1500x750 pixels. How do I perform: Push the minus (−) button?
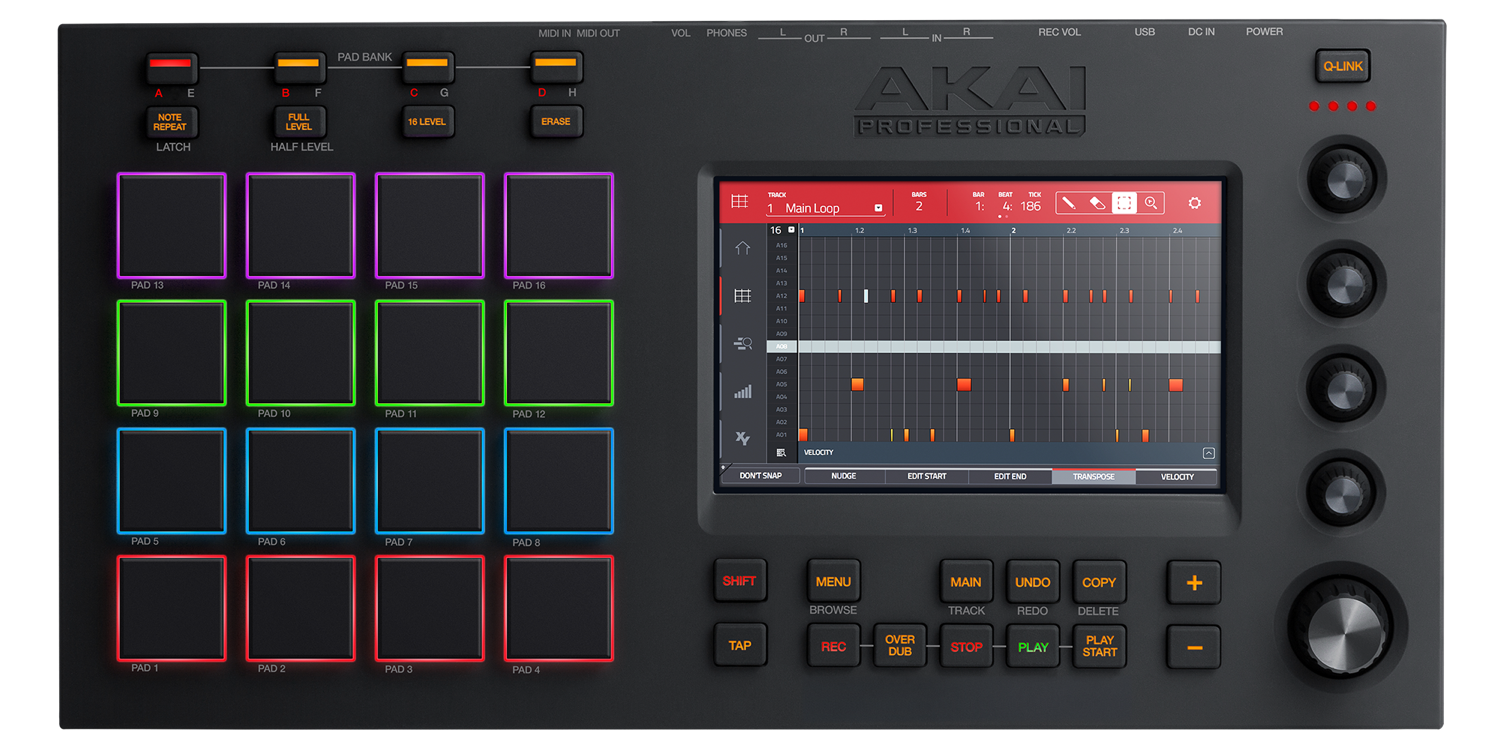point(1194,647)
